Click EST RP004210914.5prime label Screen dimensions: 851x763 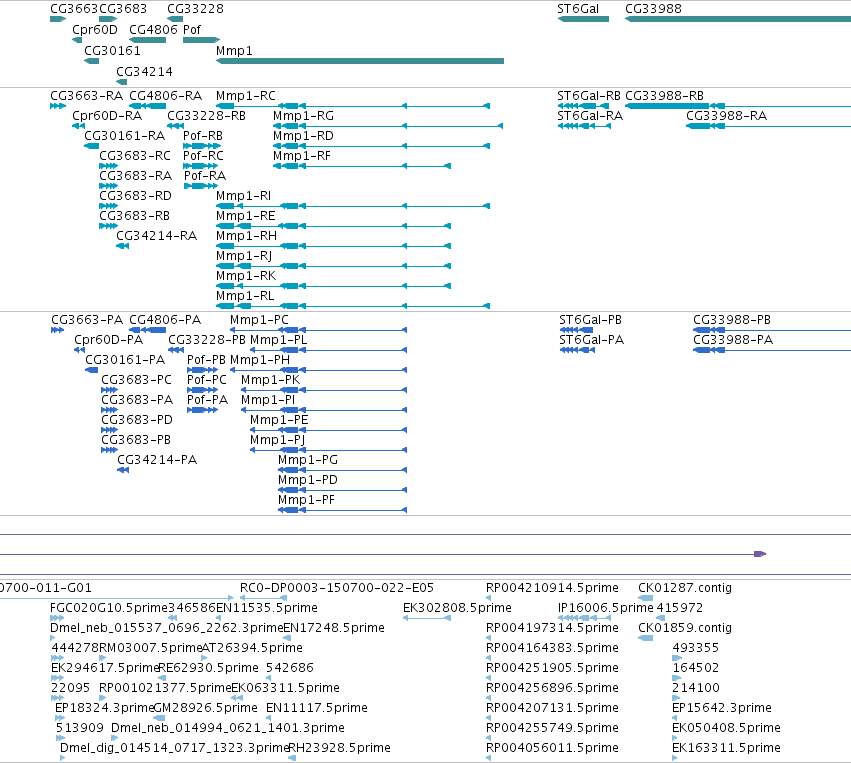pos(552,588)
